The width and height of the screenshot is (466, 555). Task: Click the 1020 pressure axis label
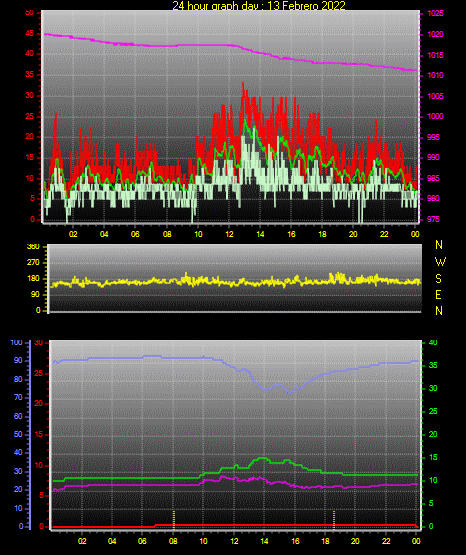pos(435,34)
